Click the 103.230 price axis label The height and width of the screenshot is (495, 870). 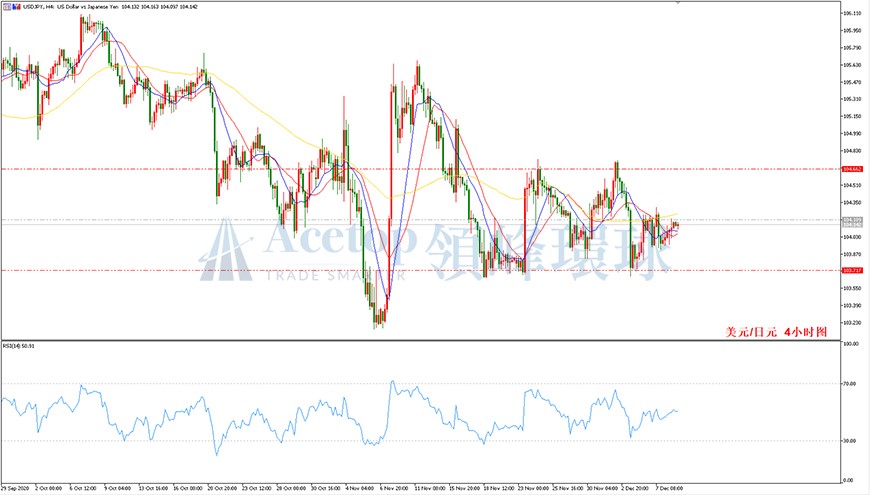click(852, 322)
